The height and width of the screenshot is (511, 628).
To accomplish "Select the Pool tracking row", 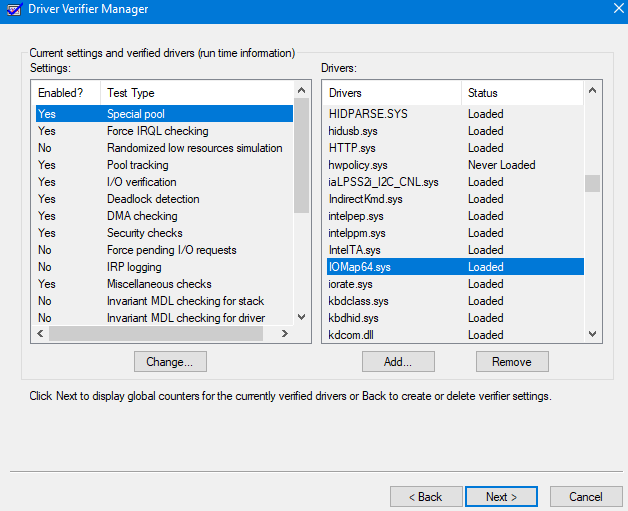I will point(164,165).
